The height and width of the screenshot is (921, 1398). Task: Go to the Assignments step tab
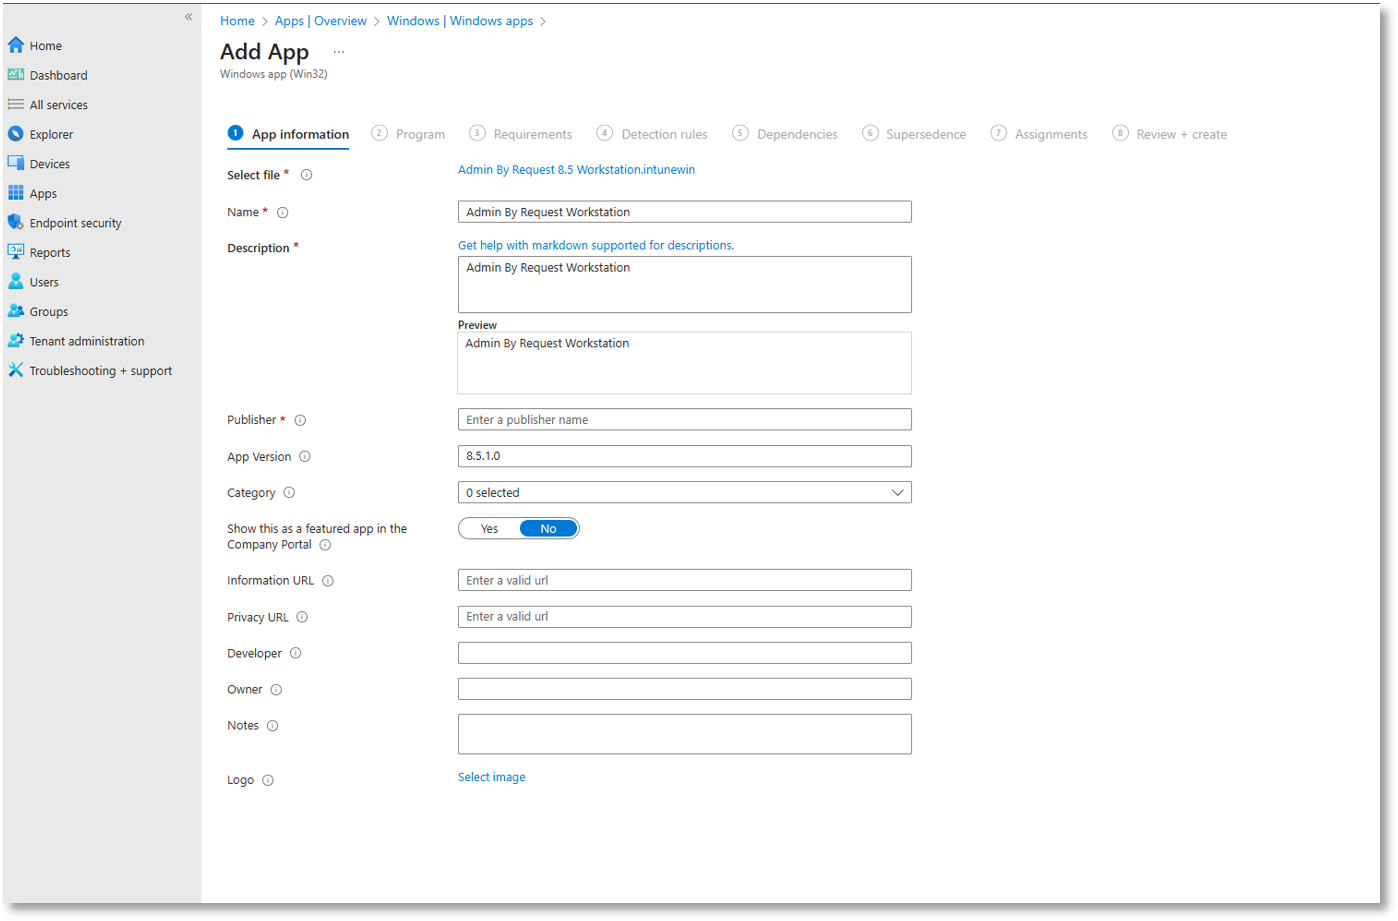click(1039, 134)
